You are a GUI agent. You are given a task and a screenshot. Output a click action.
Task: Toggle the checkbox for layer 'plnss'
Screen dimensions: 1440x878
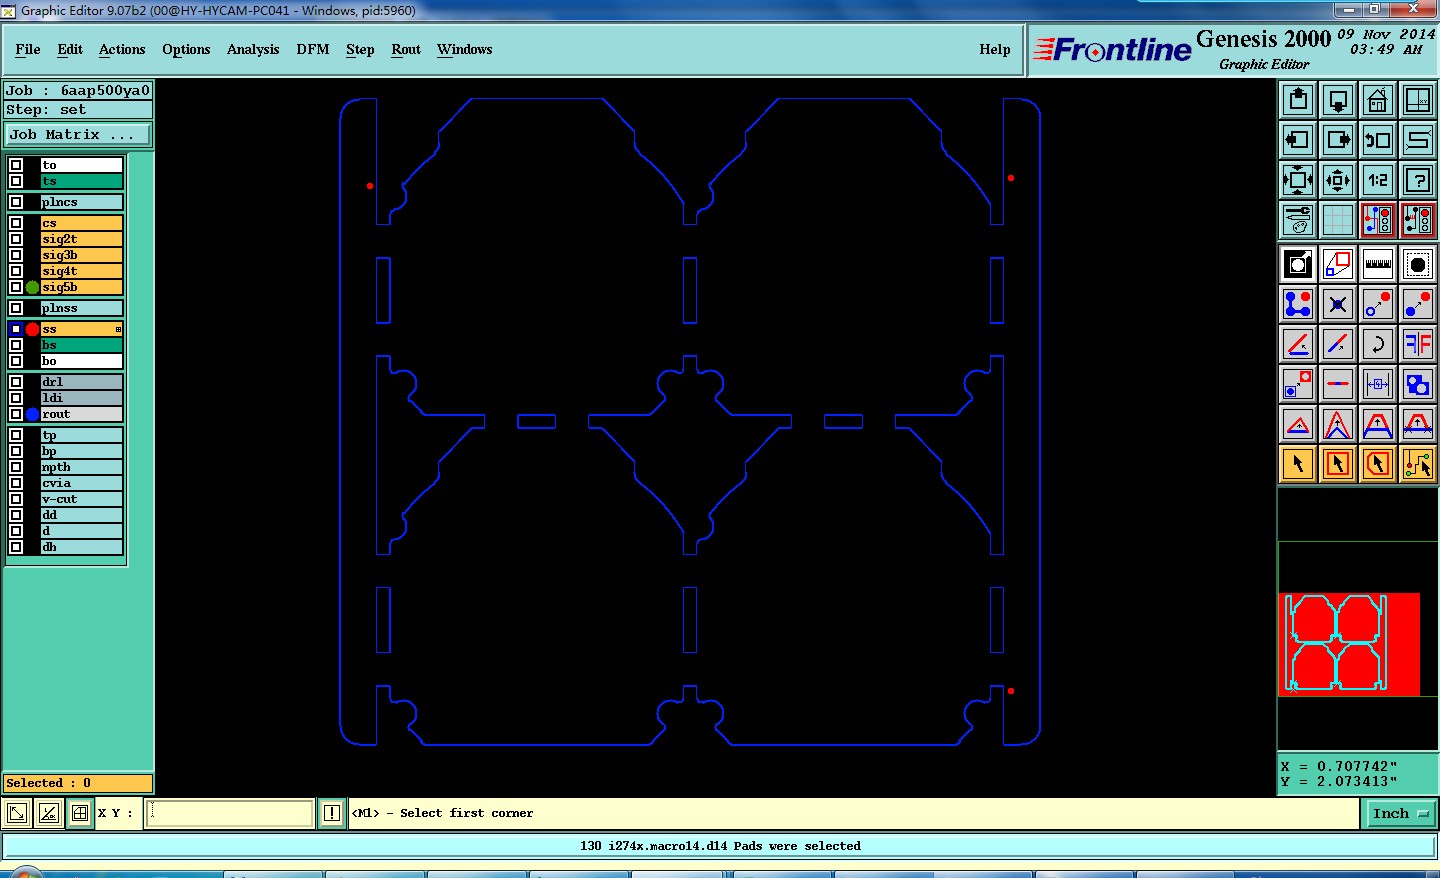click(16, 308)
